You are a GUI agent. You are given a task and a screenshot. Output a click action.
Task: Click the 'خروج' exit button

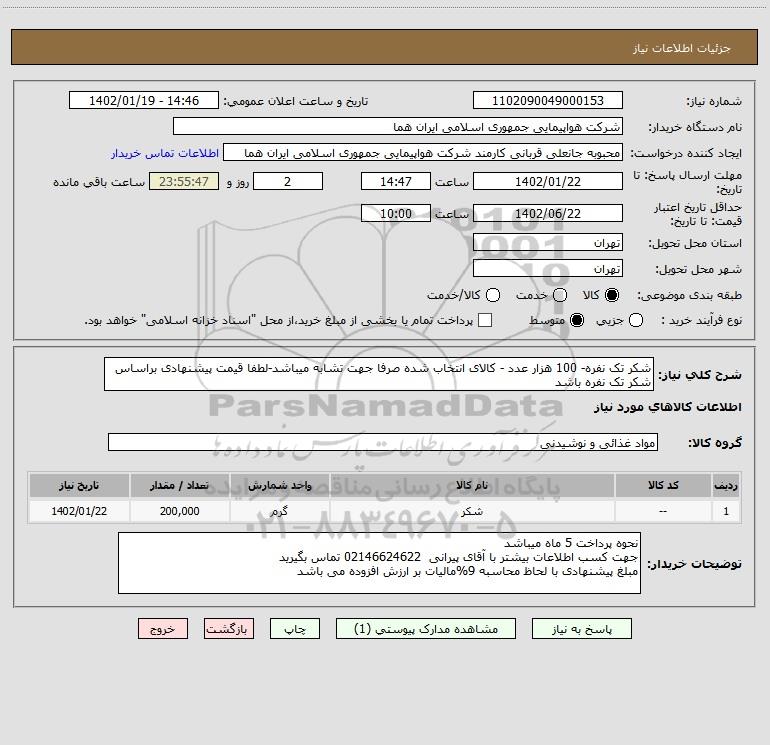point(164,629)
